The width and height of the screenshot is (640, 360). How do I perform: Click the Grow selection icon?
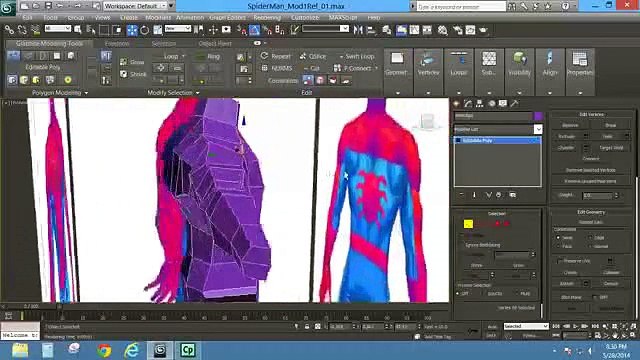(x=123, y=62)
